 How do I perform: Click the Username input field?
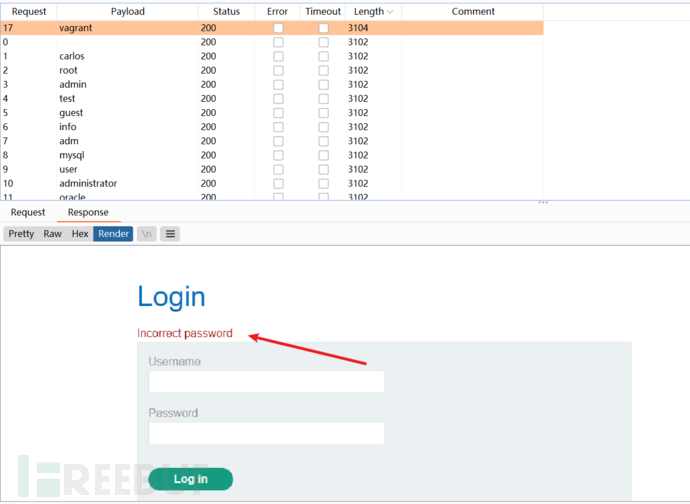point(266,382)
